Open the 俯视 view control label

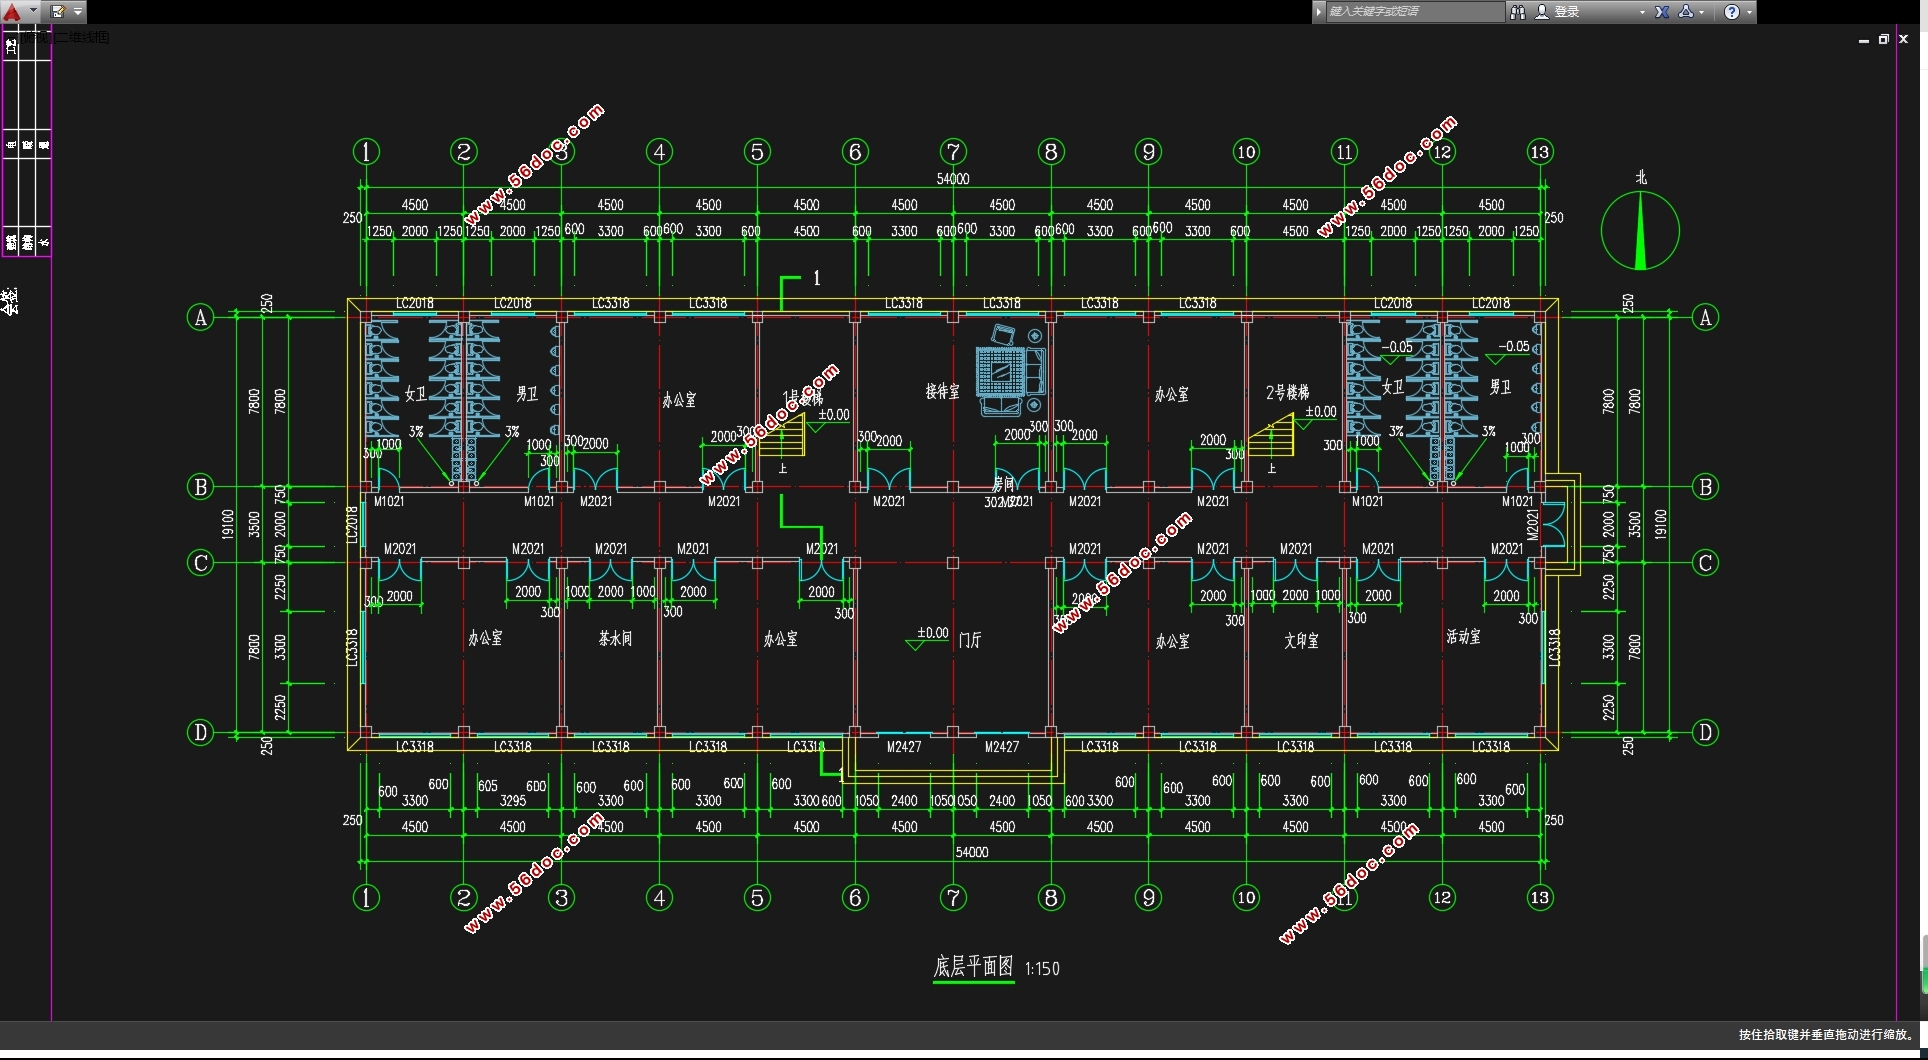[x=36, y=37]
